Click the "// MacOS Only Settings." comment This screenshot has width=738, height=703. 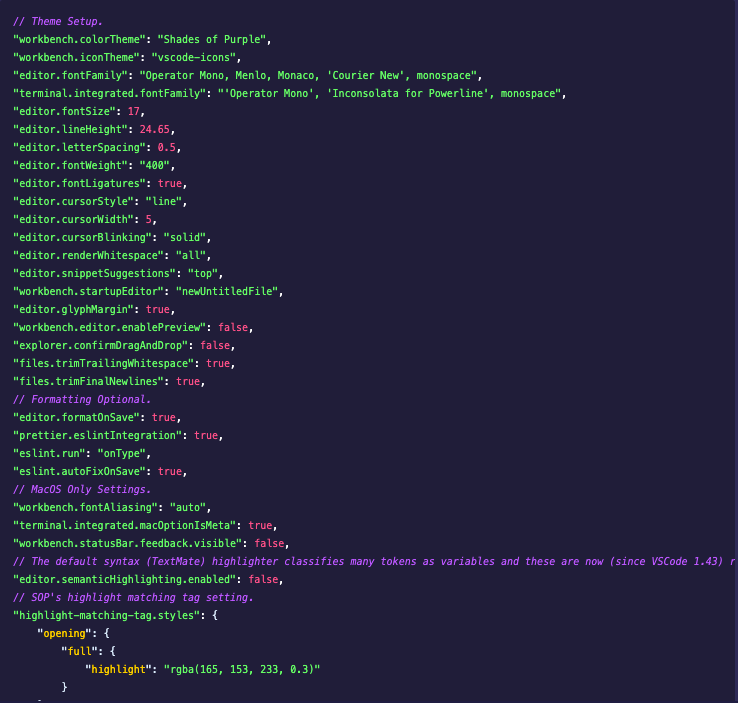coord(82,489)
